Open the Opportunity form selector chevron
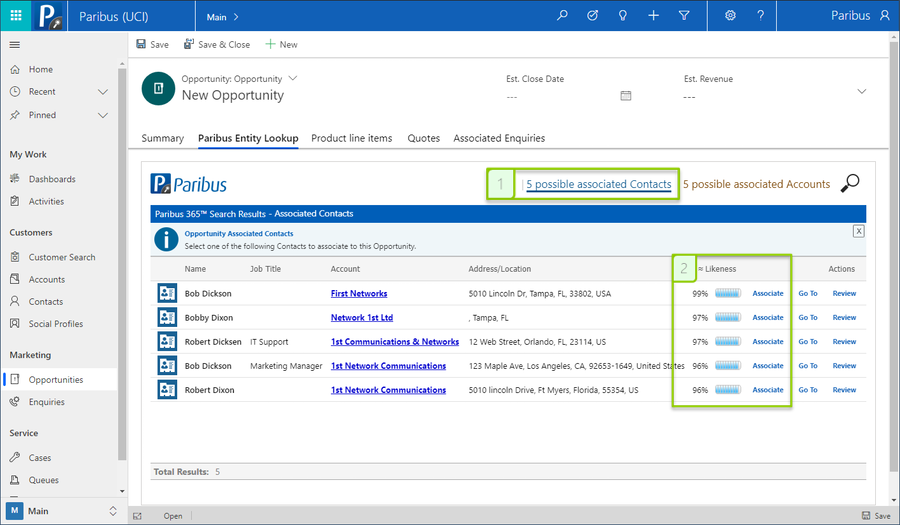 click(293, 78)
